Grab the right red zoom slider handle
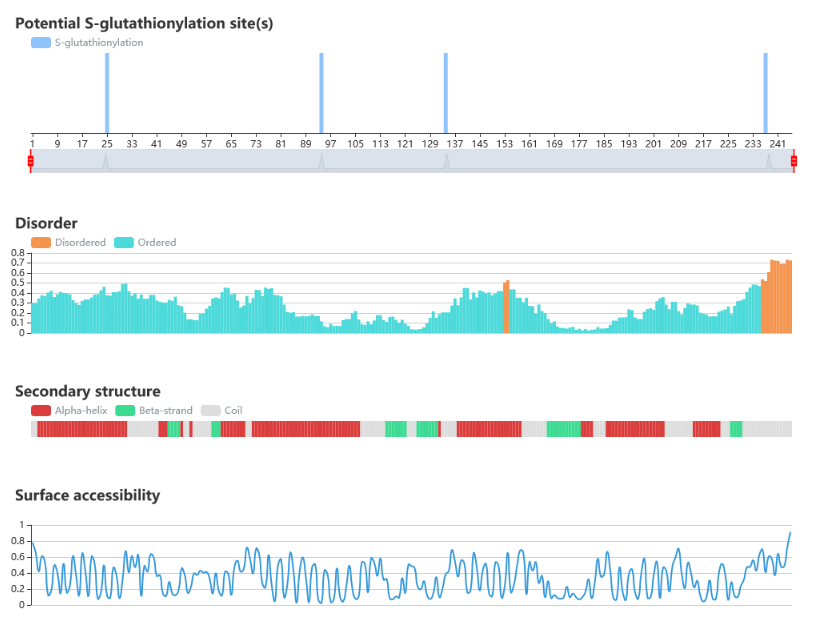821x621 pixels. point(794,161)
